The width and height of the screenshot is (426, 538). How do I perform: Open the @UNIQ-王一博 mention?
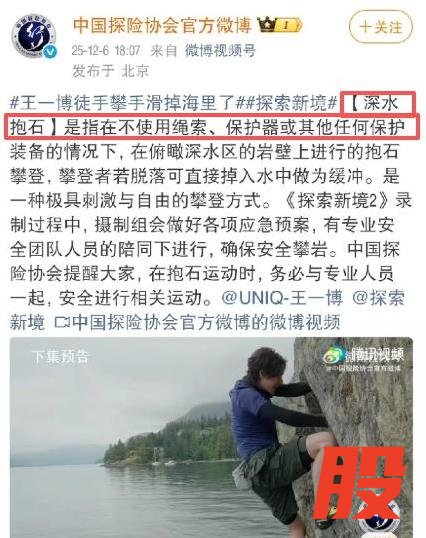(282, 297)
